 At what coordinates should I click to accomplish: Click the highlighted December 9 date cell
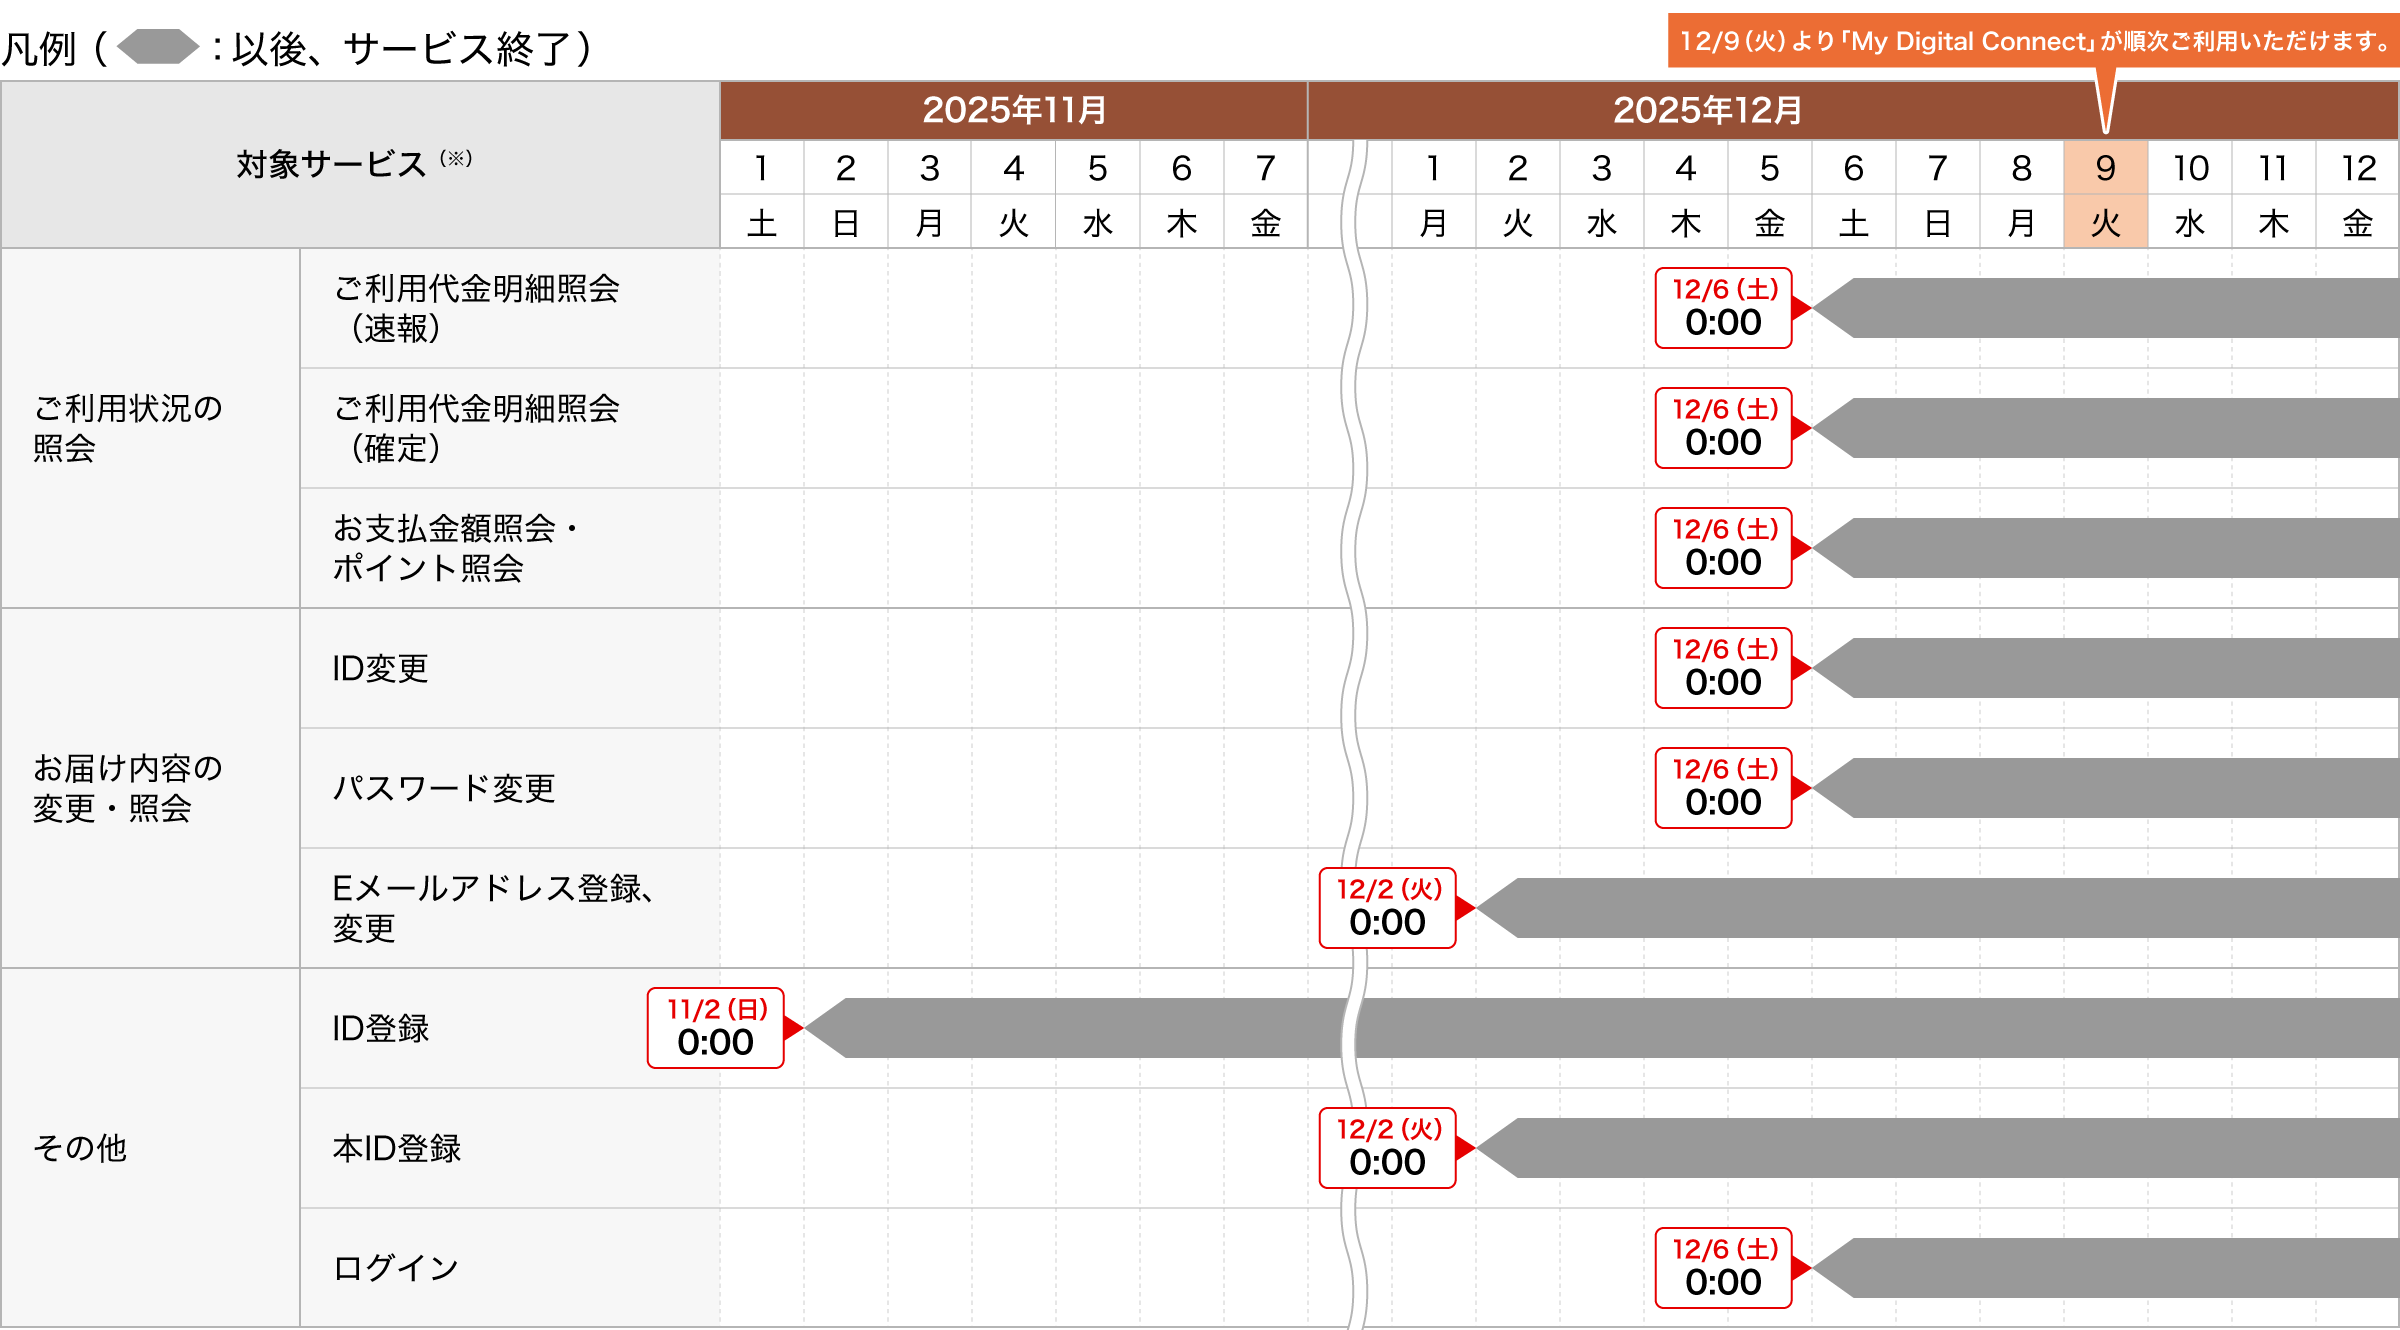click(x=2105, y=168)
